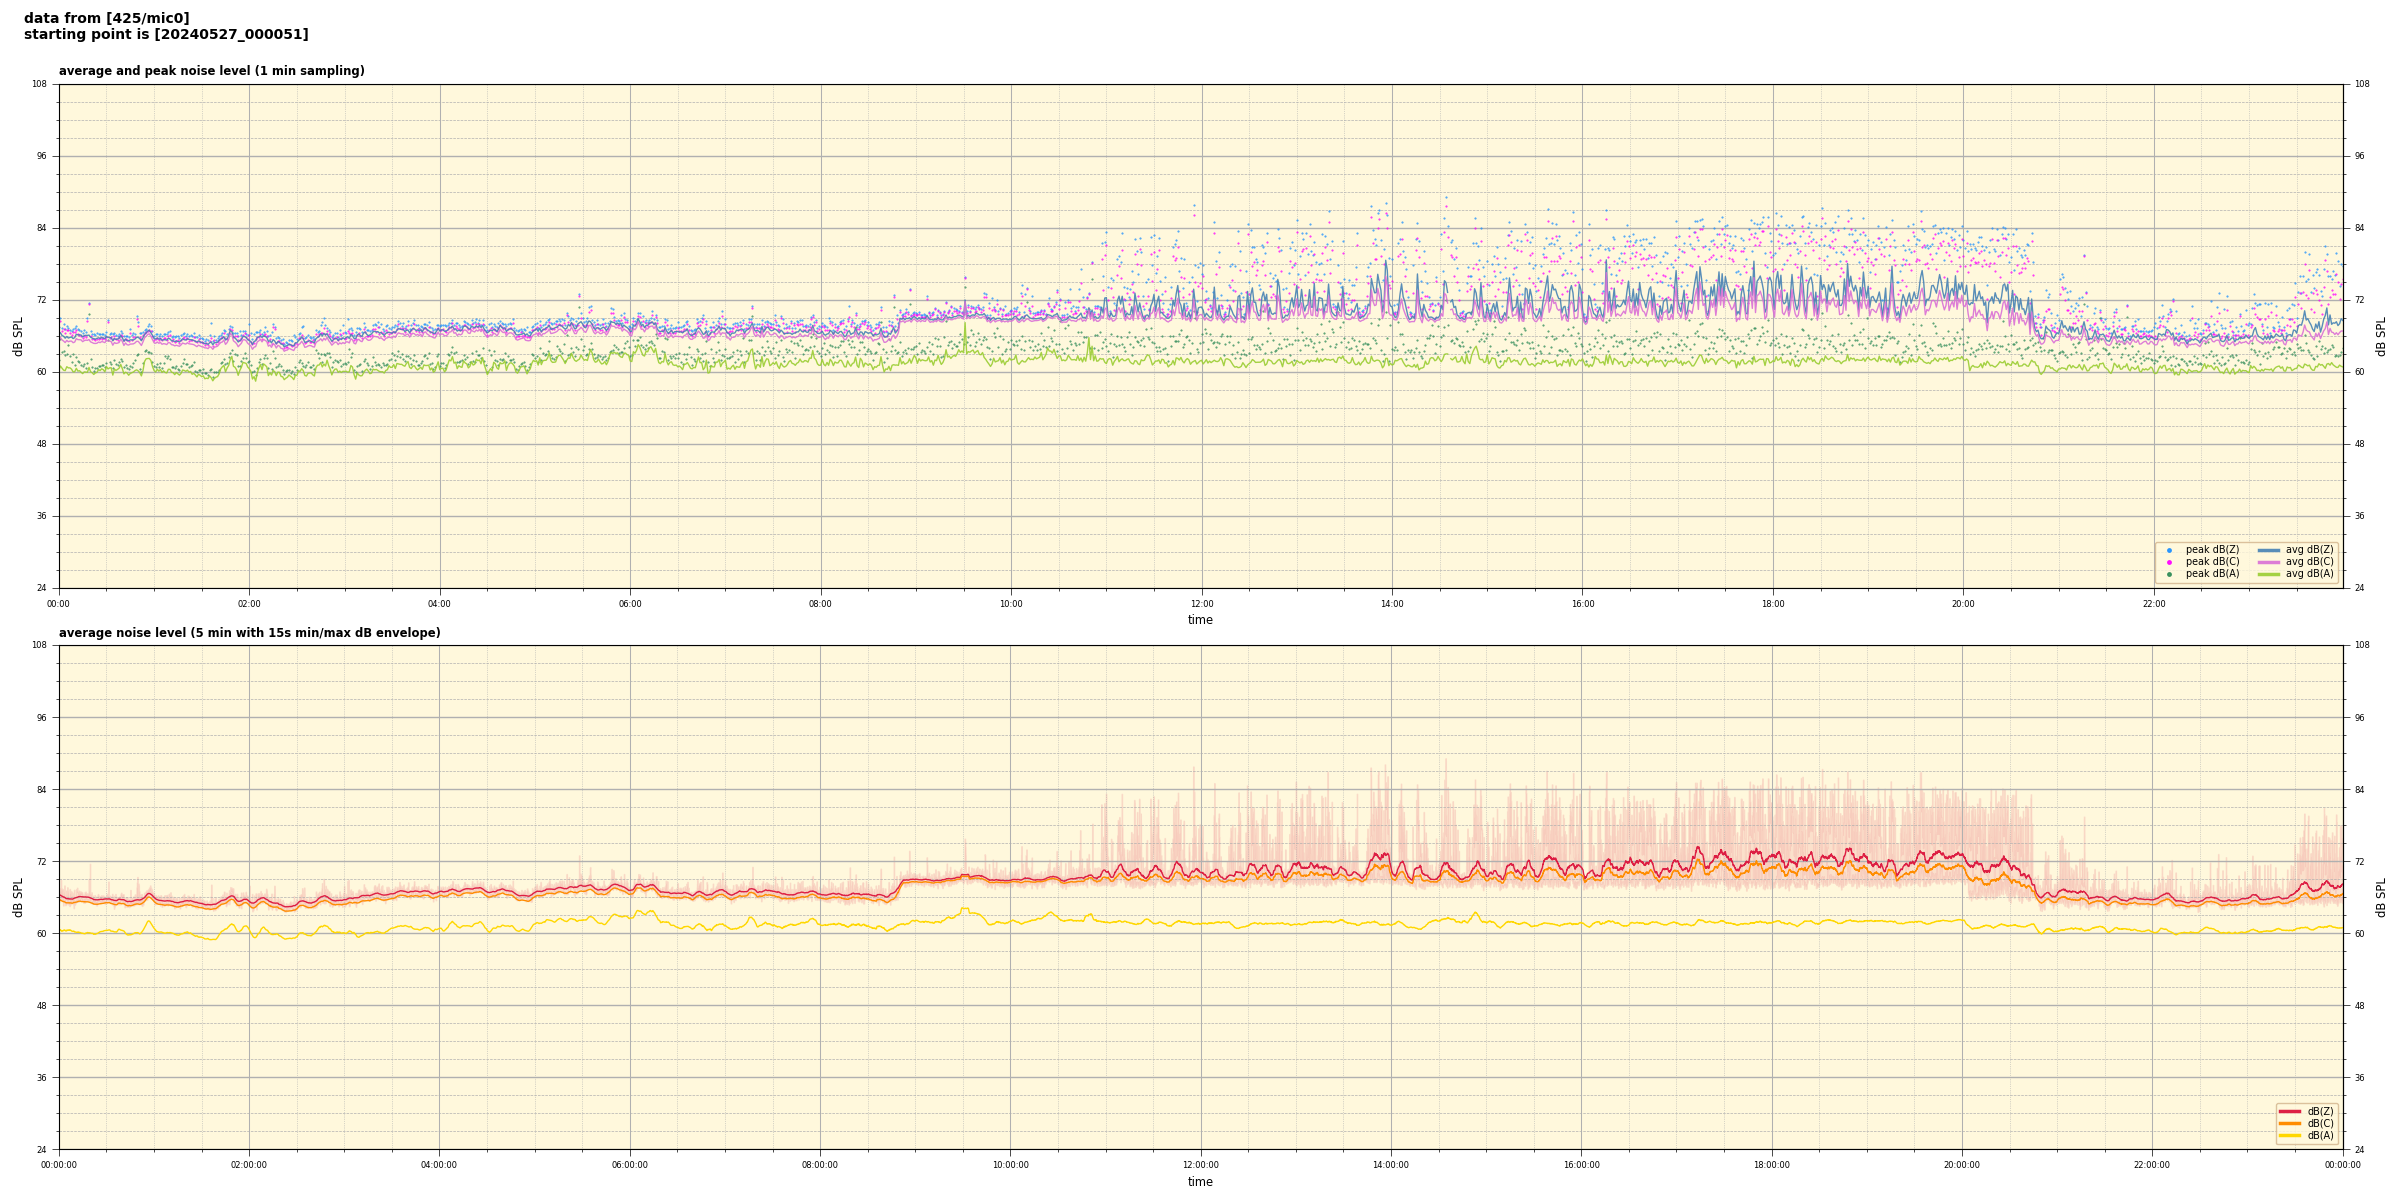Click the 'time' x-axis label of top chart

coord(1200,620)
